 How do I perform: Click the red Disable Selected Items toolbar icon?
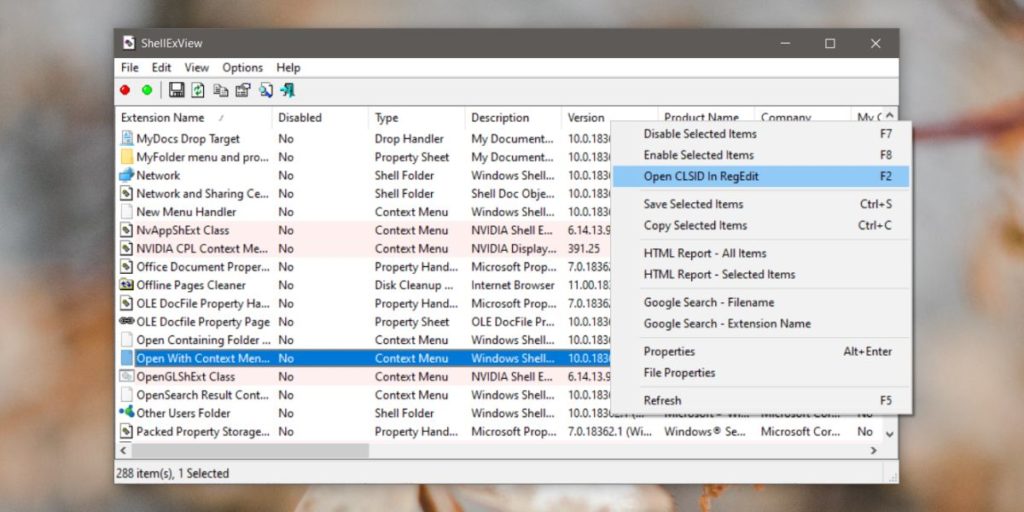[x=125, y=90]
